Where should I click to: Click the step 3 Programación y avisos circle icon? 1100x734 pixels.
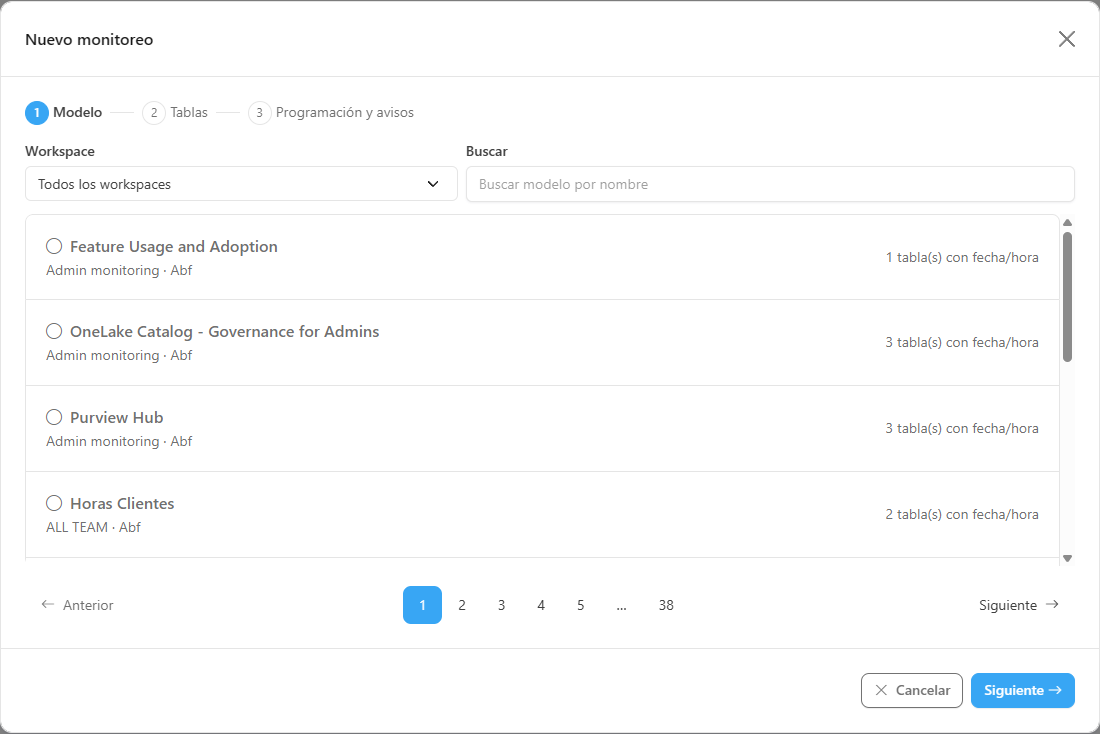(260, 113)
